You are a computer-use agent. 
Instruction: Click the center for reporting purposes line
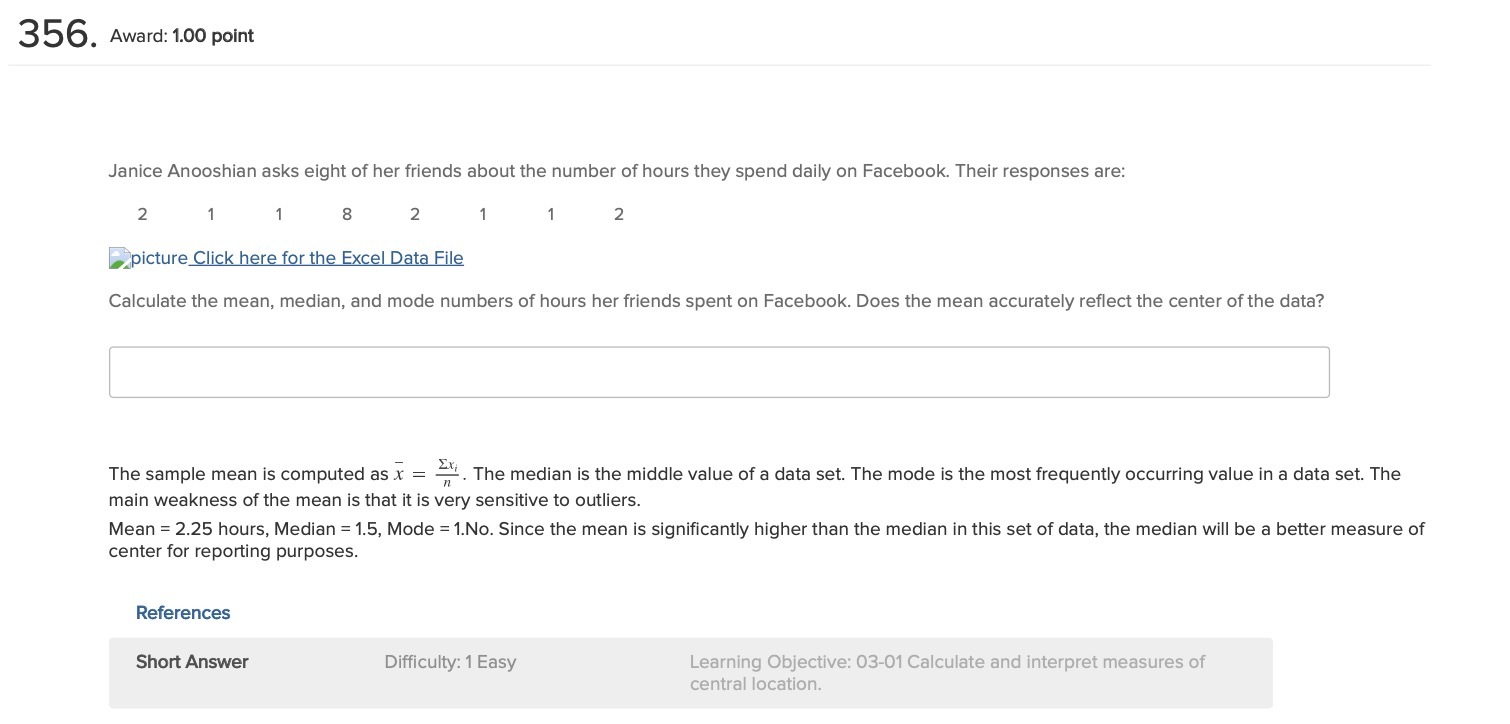click(233, 551)
